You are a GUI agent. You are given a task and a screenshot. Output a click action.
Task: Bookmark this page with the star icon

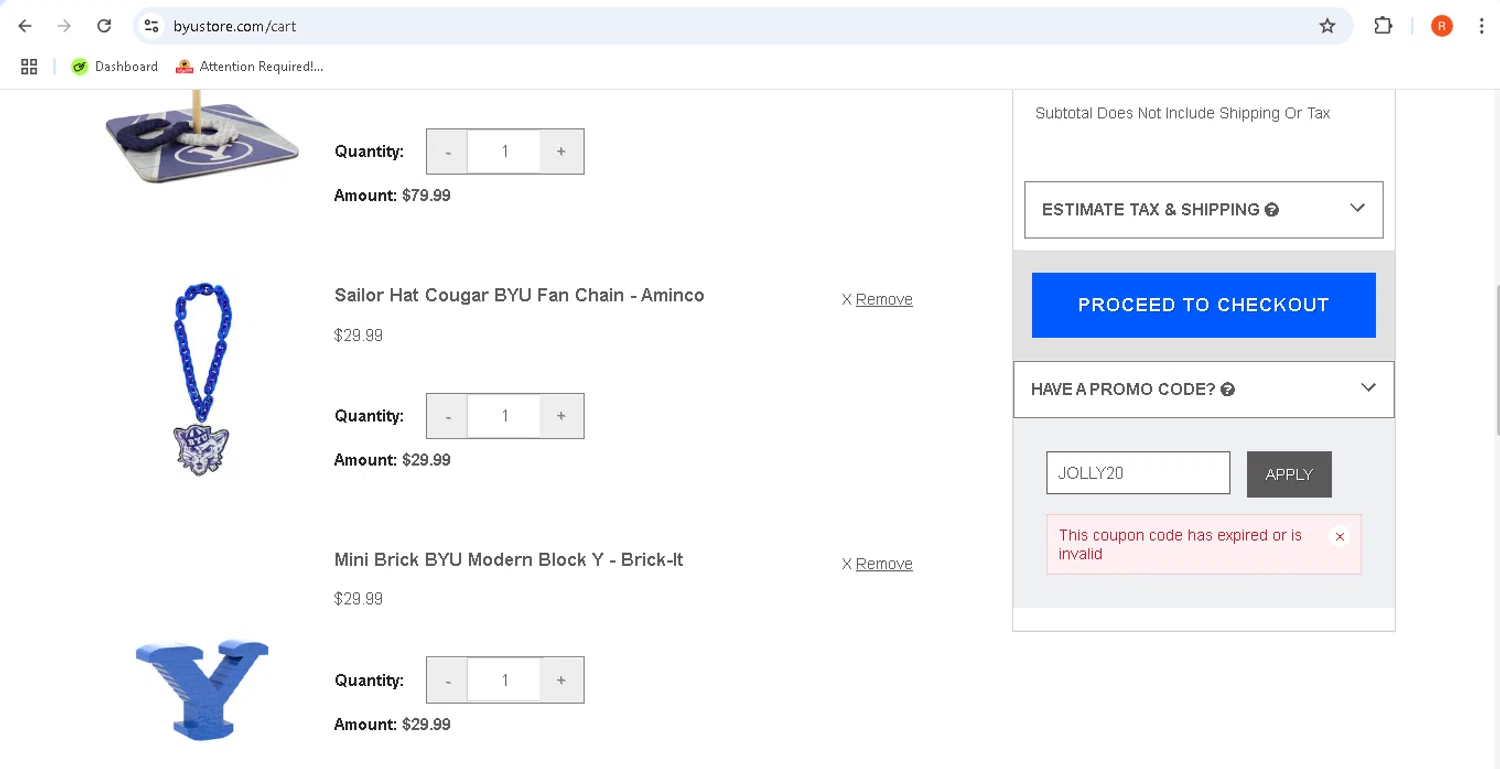click(x=1327, y=26)
